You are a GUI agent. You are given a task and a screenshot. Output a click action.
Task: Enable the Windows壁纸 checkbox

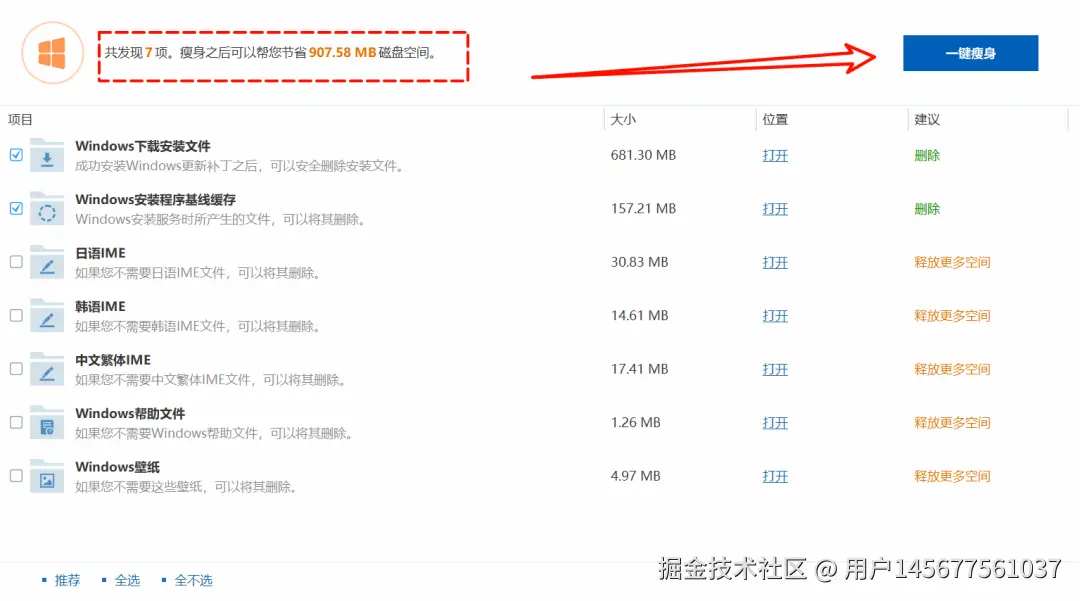click(15, 475)
